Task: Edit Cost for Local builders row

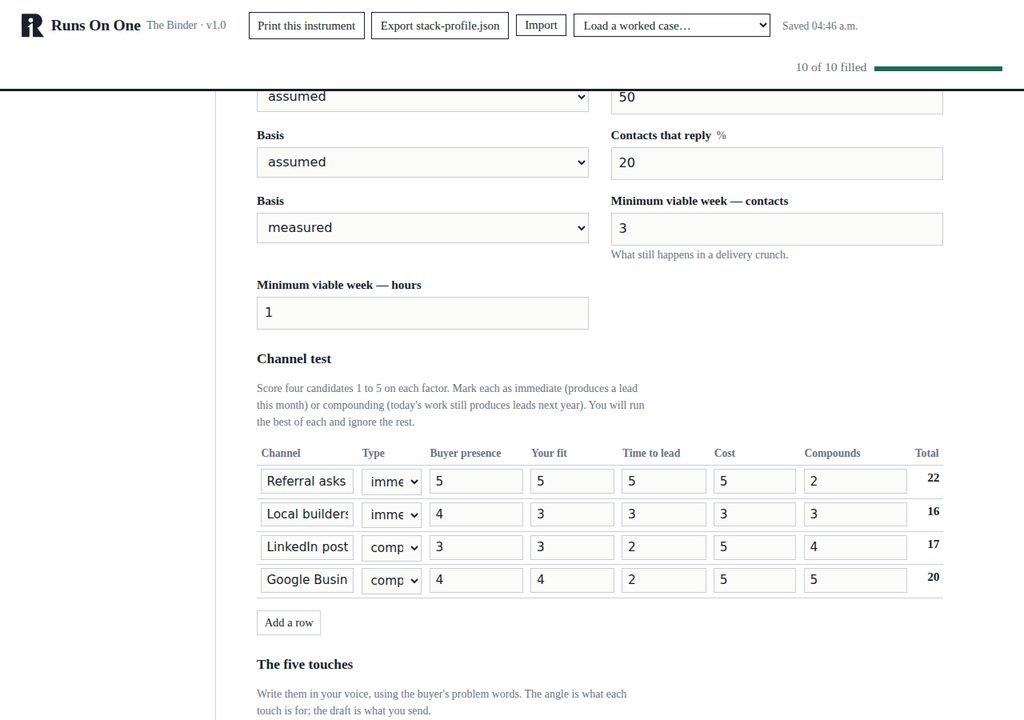Action: coord(754,514)
